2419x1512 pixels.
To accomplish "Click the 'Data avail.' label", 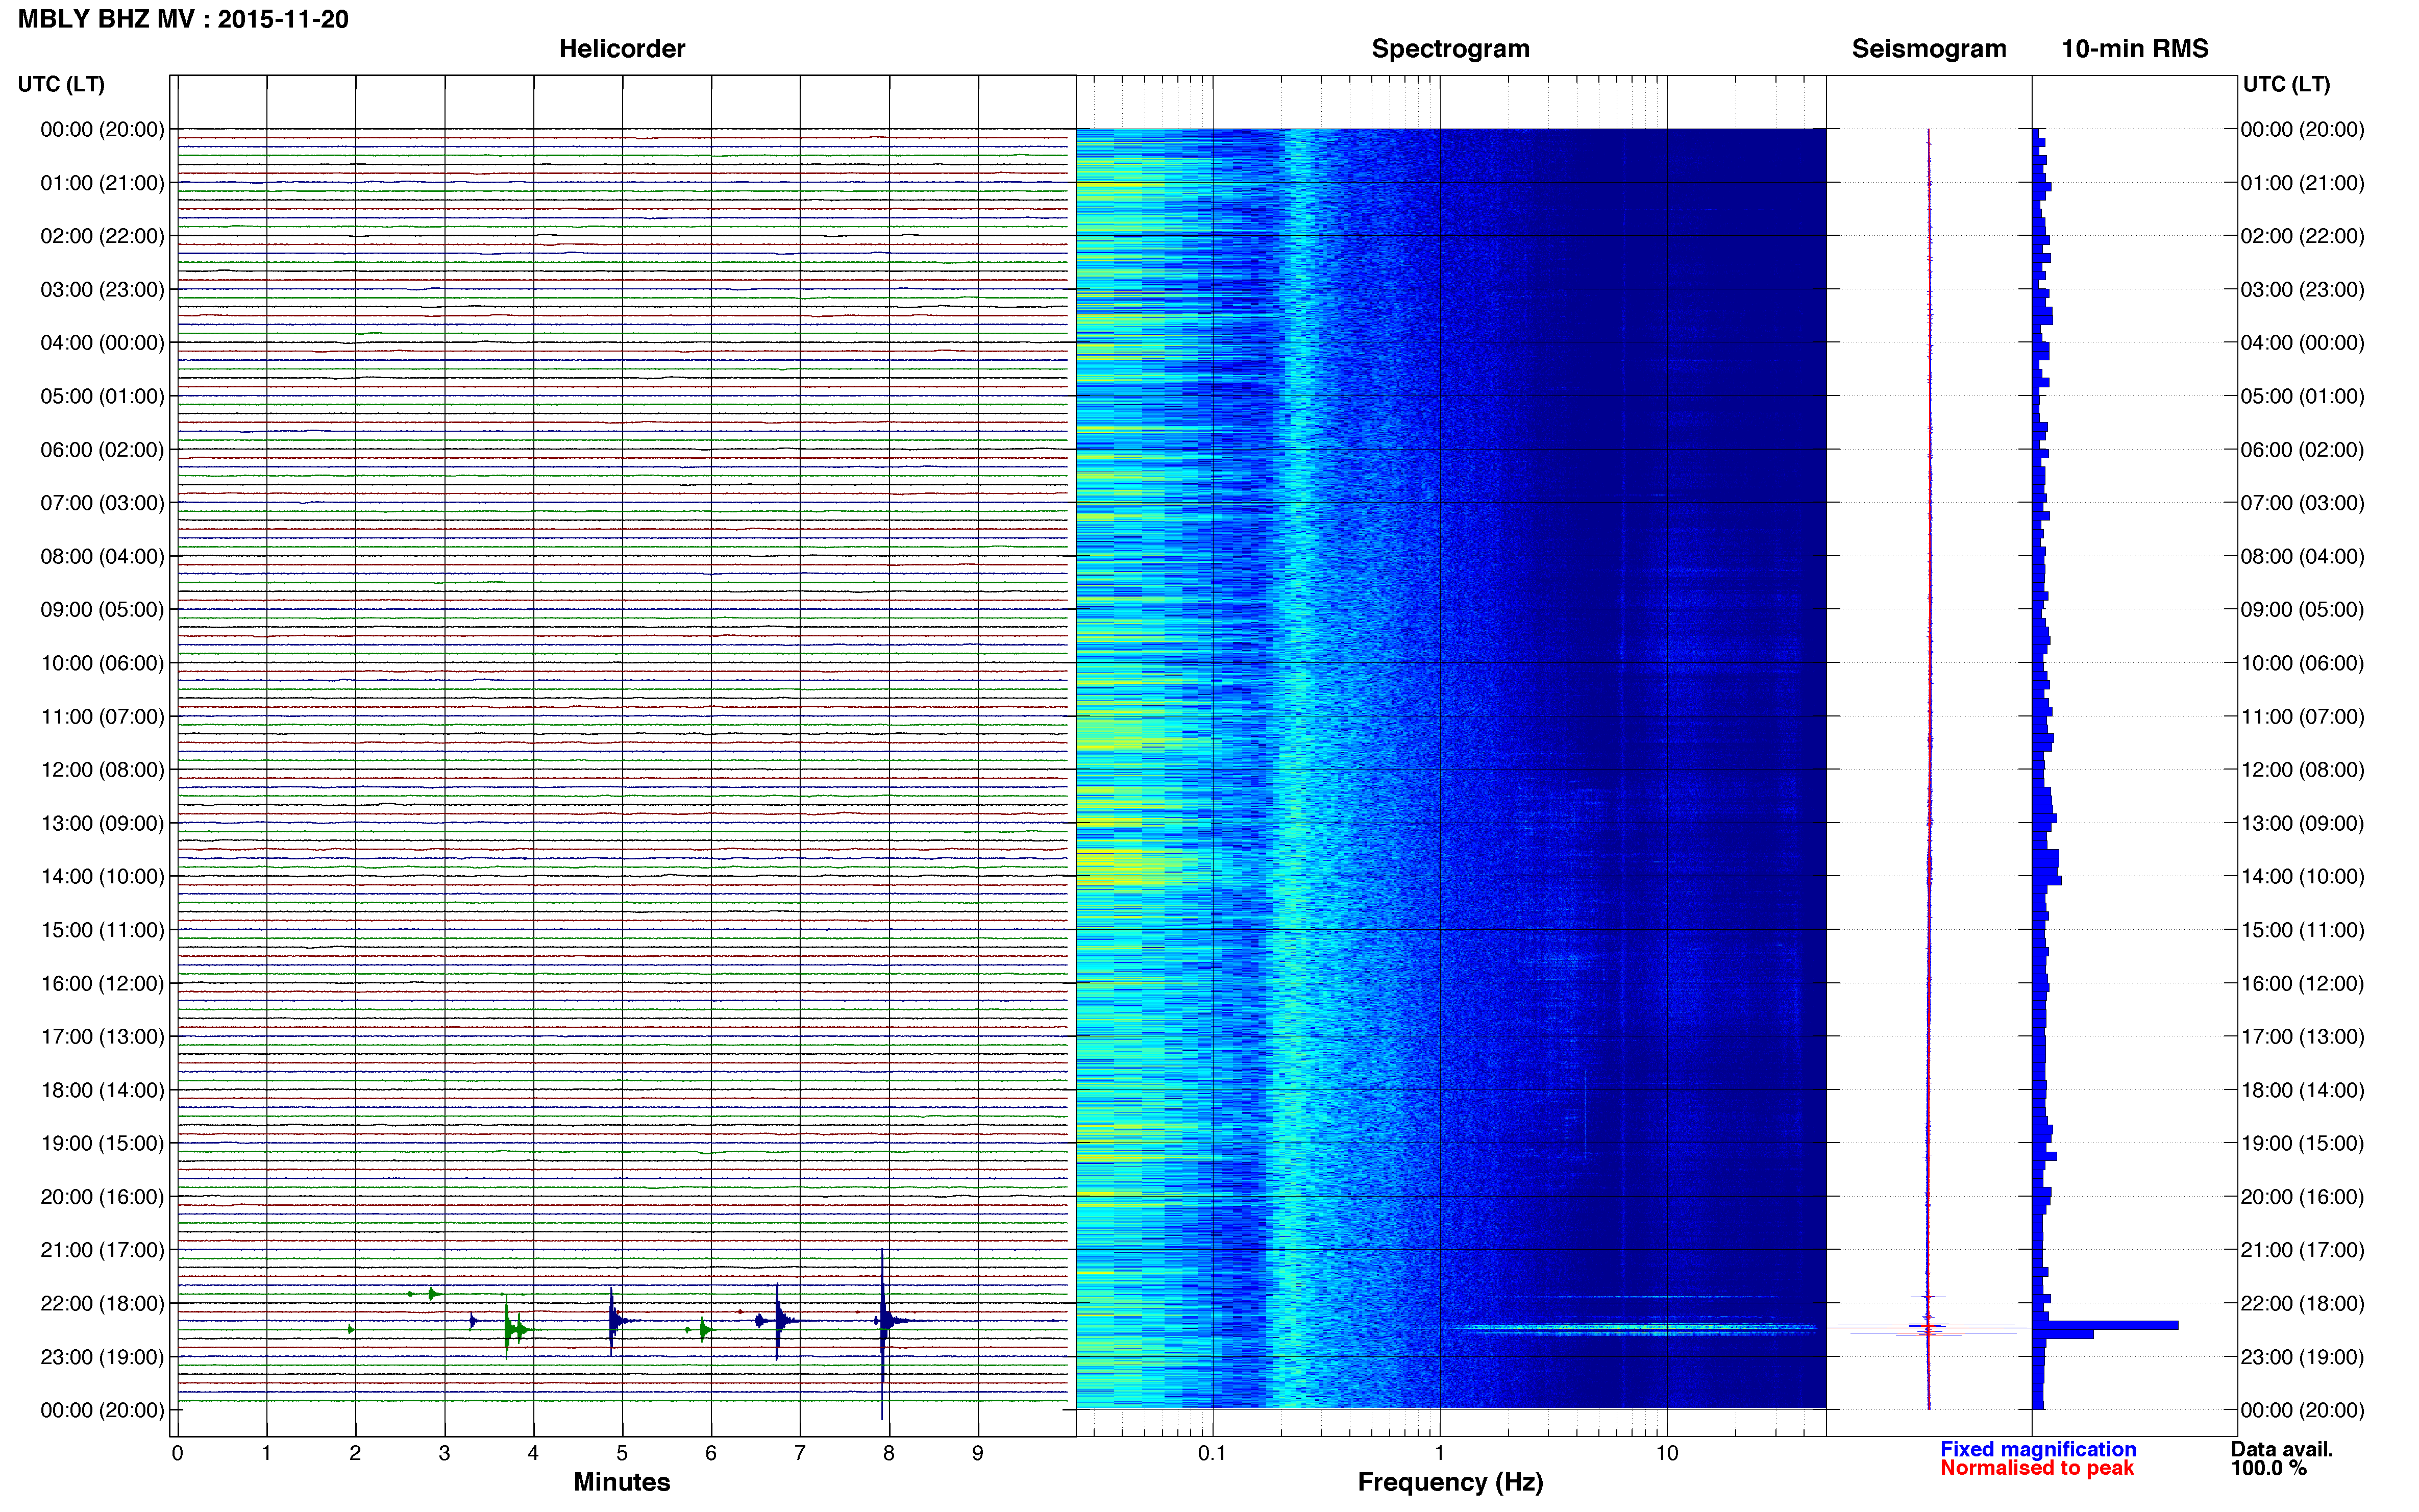I will (2282, 1449).
